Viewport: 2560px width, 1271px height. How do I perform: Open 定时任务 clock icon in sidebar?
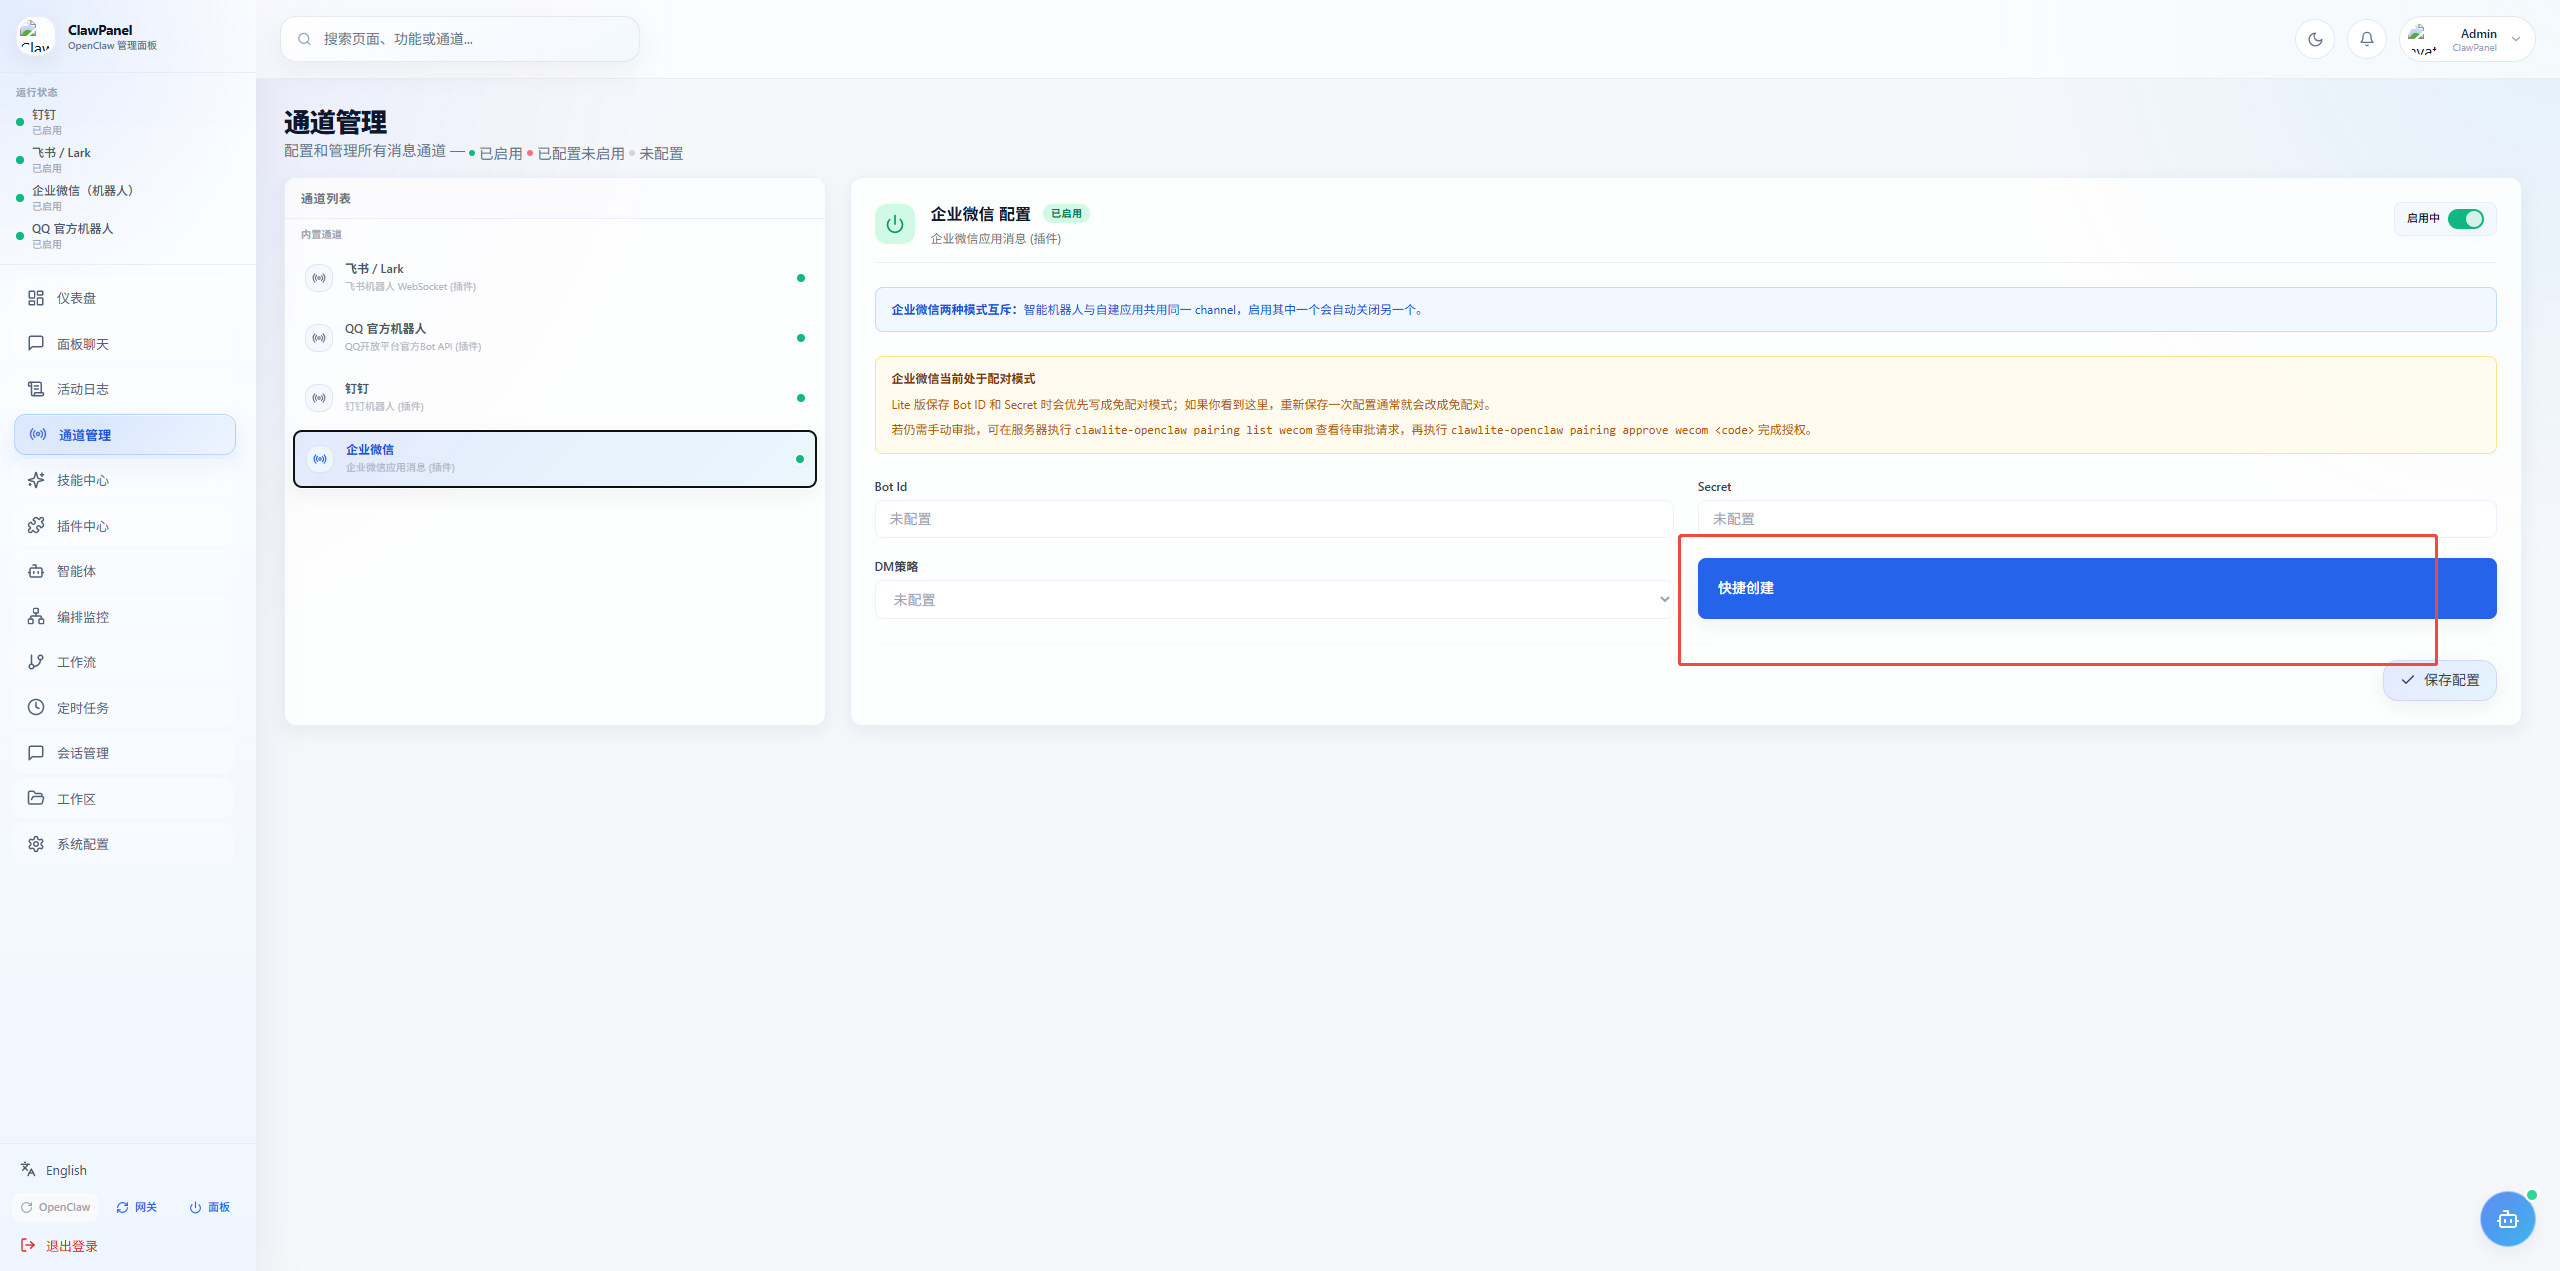[36, 707]
